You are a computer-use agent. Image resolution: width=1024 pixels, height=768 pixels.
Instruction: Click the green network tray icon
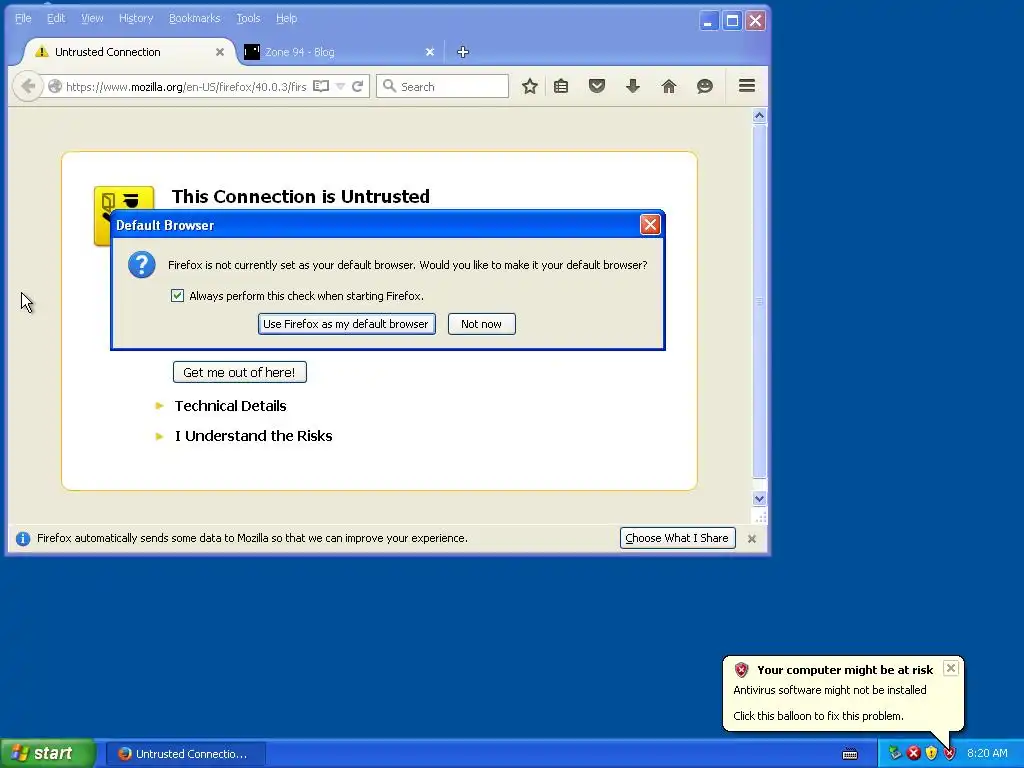point(895,753)
